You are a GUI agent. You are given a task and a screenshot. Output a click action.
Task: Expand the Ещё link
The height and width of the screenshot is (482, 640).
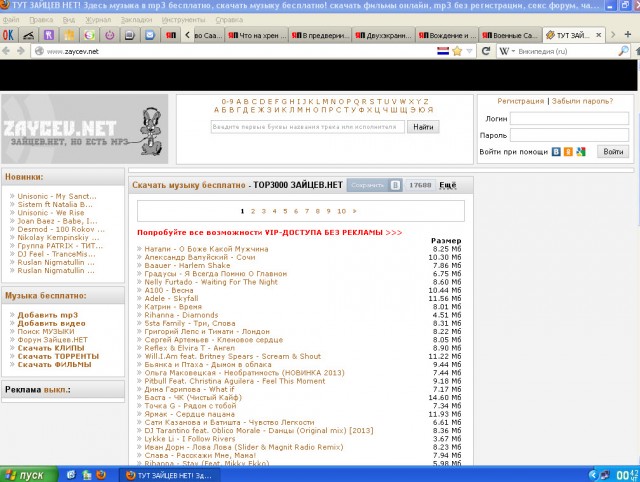point(447,185)
